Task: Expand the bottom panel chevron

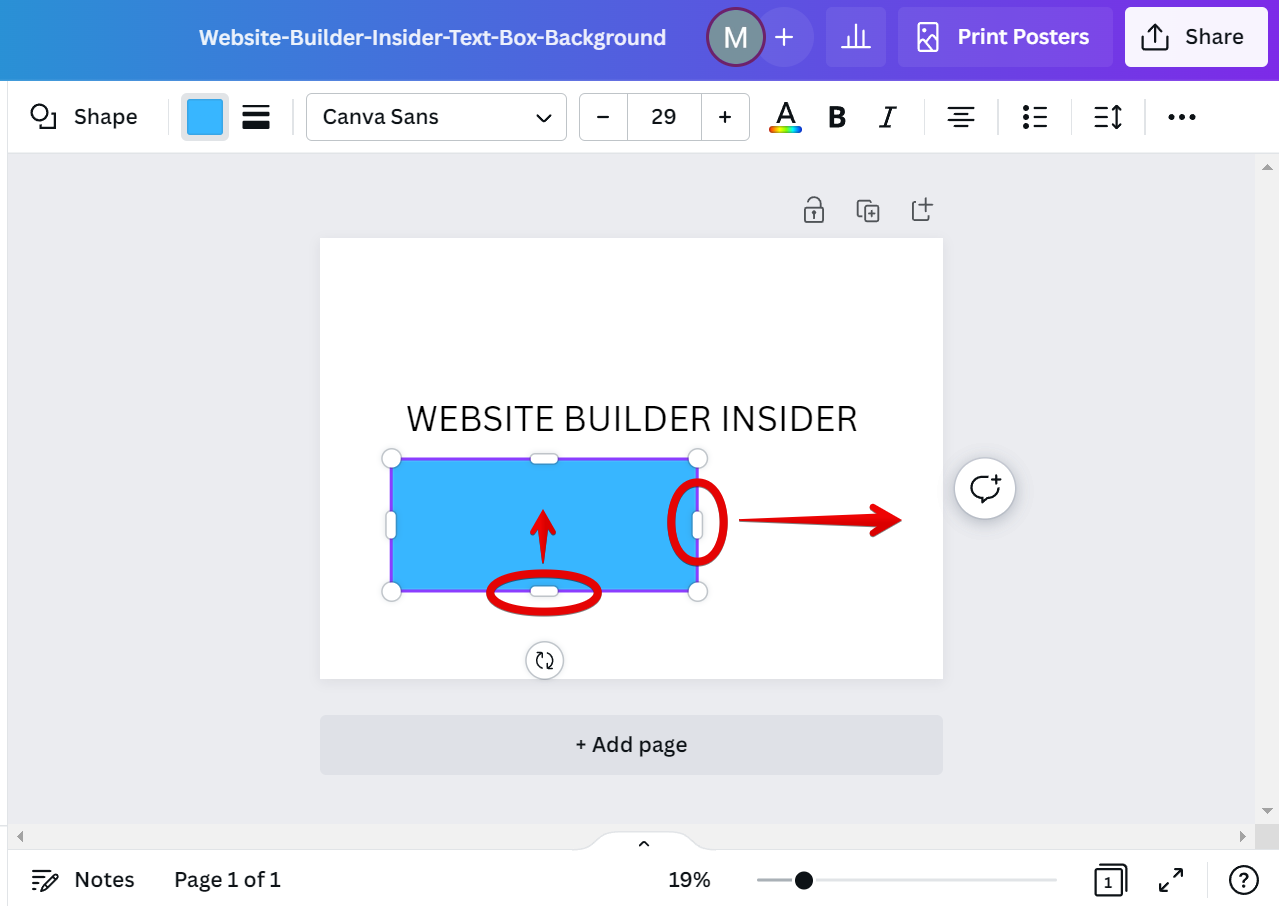Action: click(x=643, y=842)
